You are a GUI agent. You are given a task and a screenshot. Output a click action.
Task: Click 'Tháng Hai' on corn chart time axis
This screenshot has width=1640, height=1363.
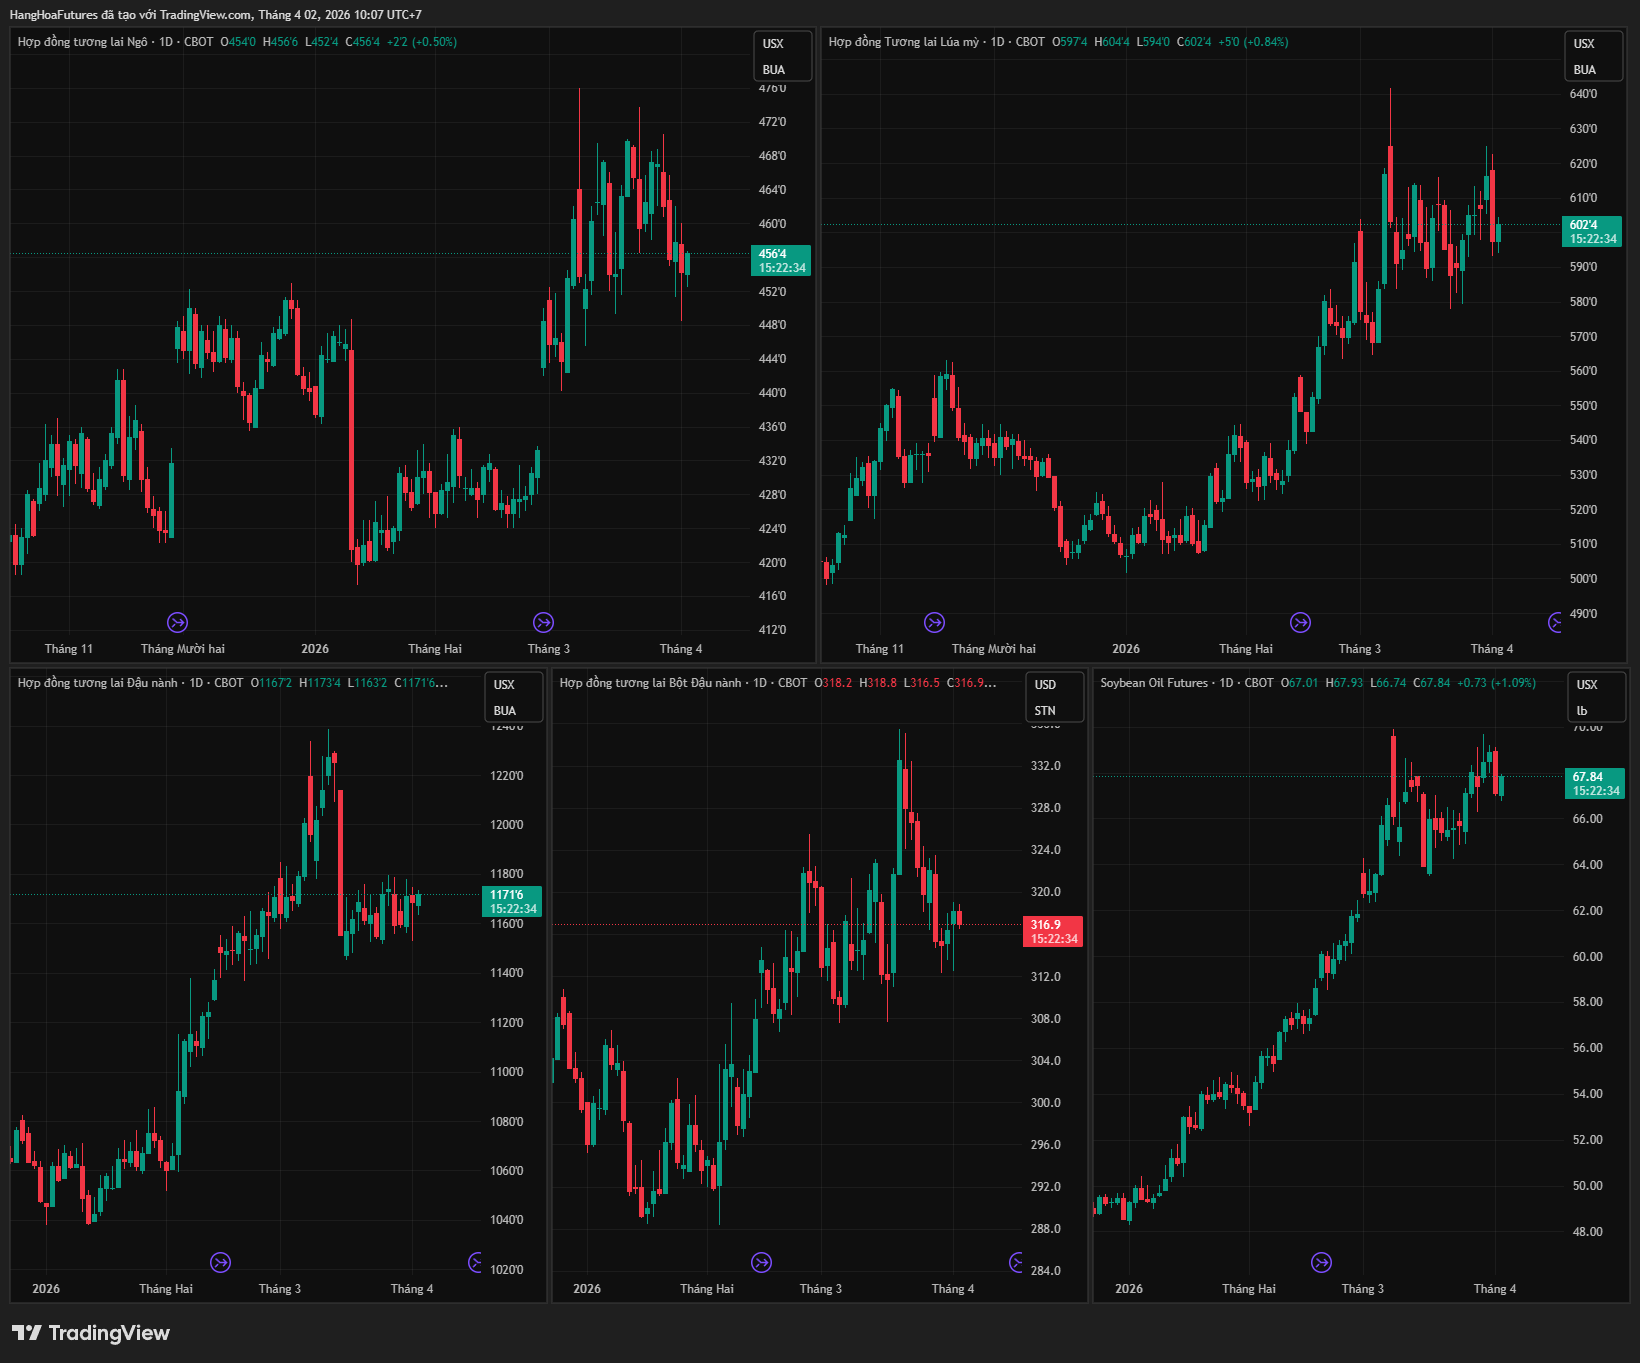[x=435, y=649]
